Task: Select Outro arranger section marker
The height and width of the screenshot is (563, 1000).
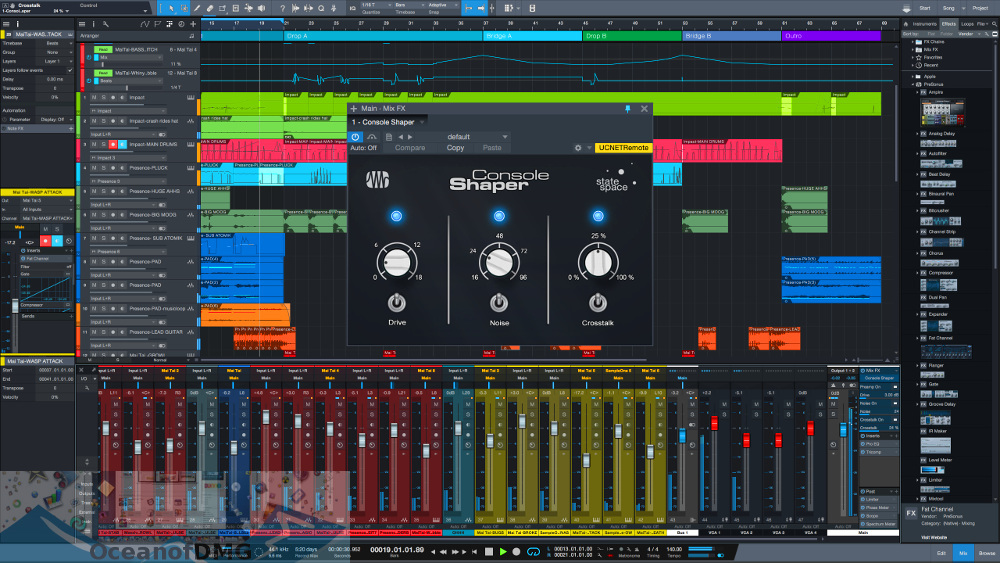Action: click(831, 36)
